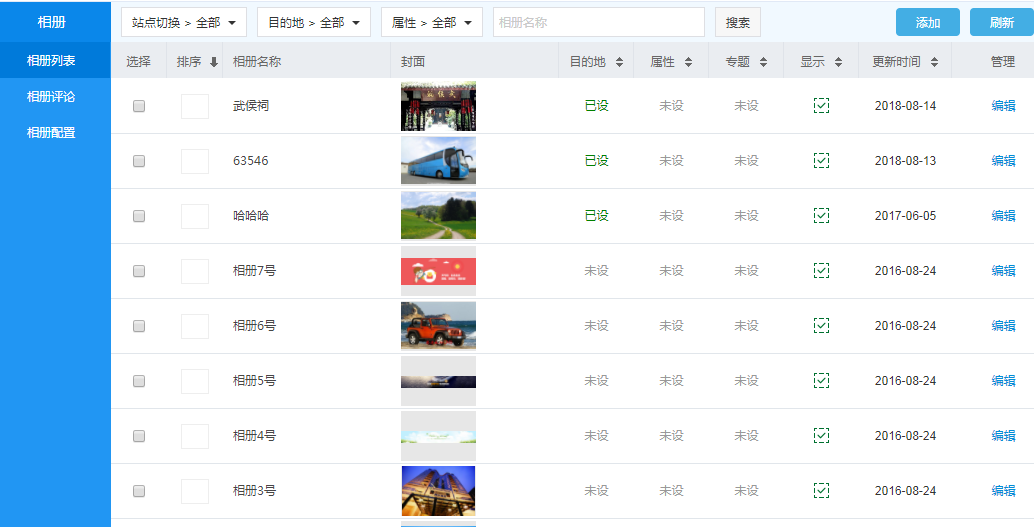Expand the 目的地 filter dropdown
The height and width of the screenshot is (527, 1034).
click(313, 22)
